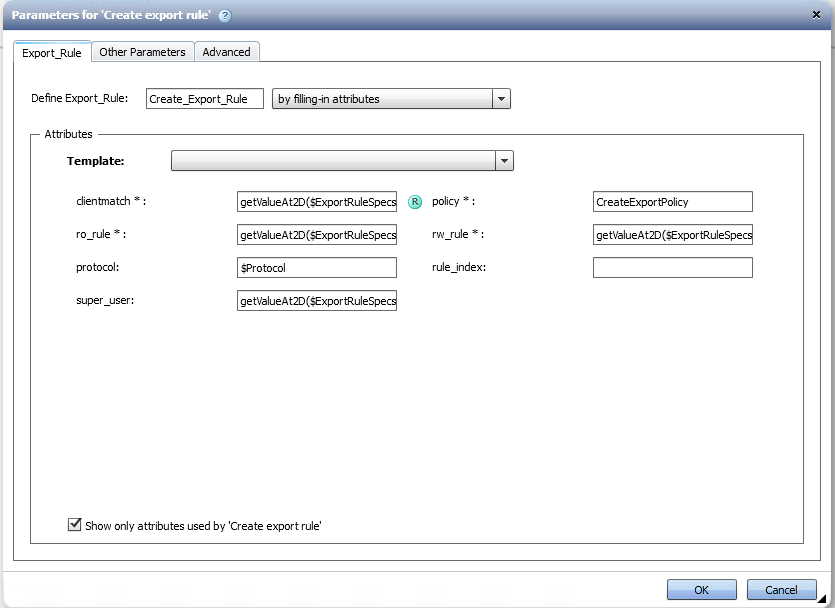Close the 'Parameters for Create export rule' dialog

(816, 15)
